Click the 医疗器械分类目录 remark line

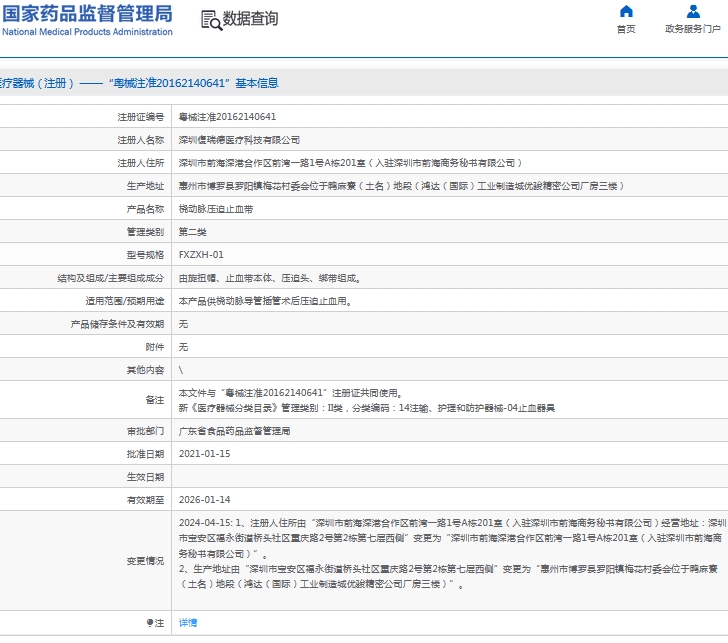(367, 408)
